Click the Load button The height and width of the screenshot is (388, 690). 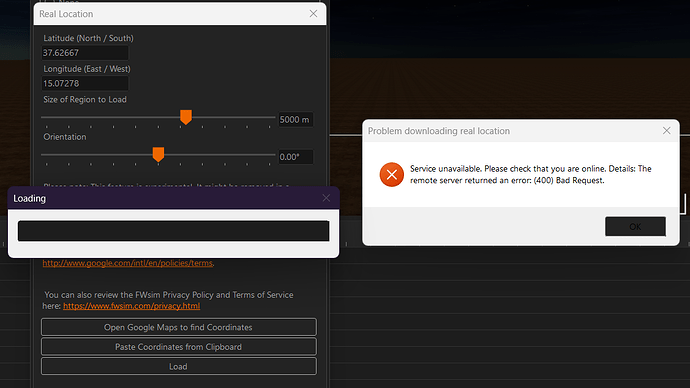pos(179,366)
